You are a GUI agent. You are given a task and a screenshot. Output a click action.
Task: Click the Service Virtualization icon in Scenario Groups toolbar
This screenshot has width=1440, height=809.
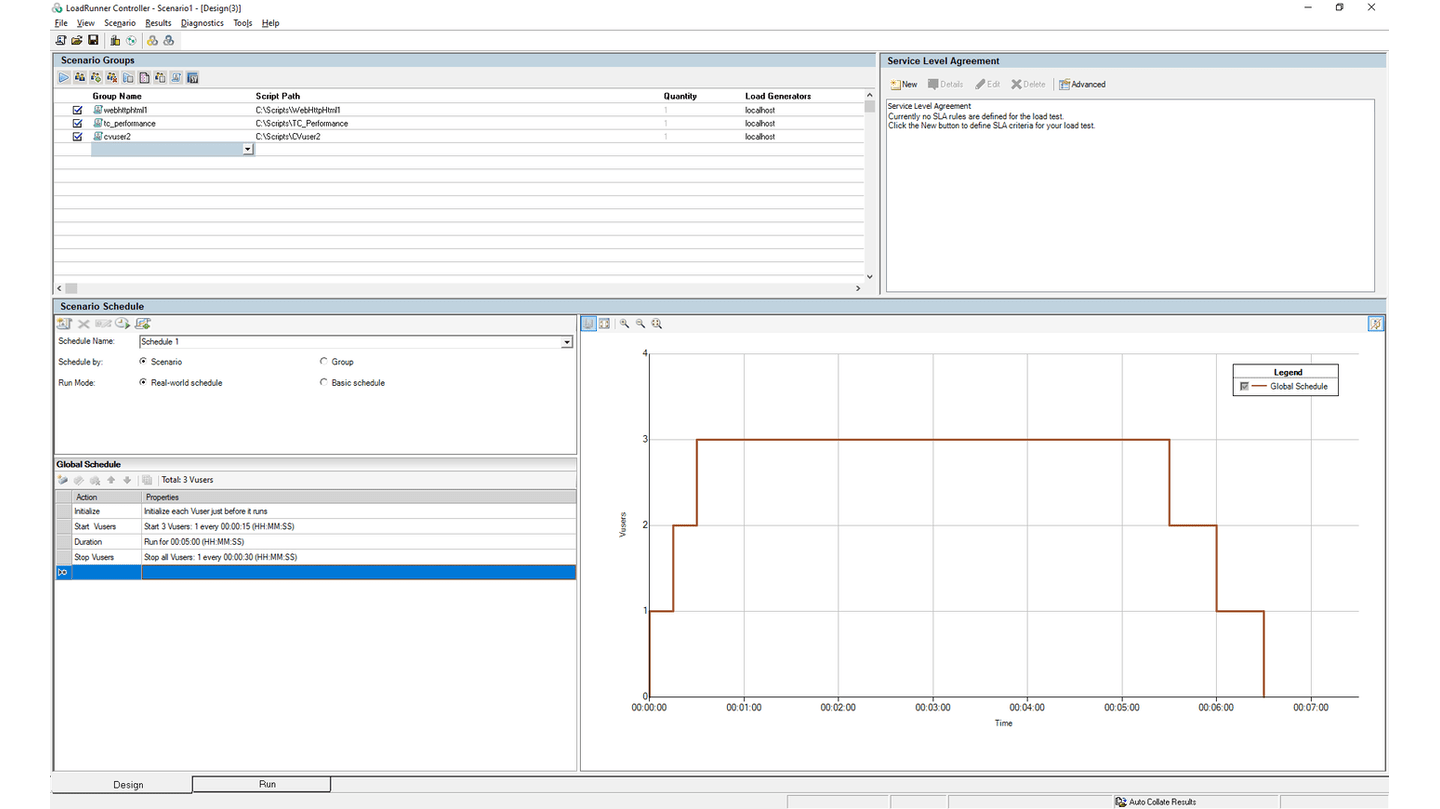coord(192,77)
